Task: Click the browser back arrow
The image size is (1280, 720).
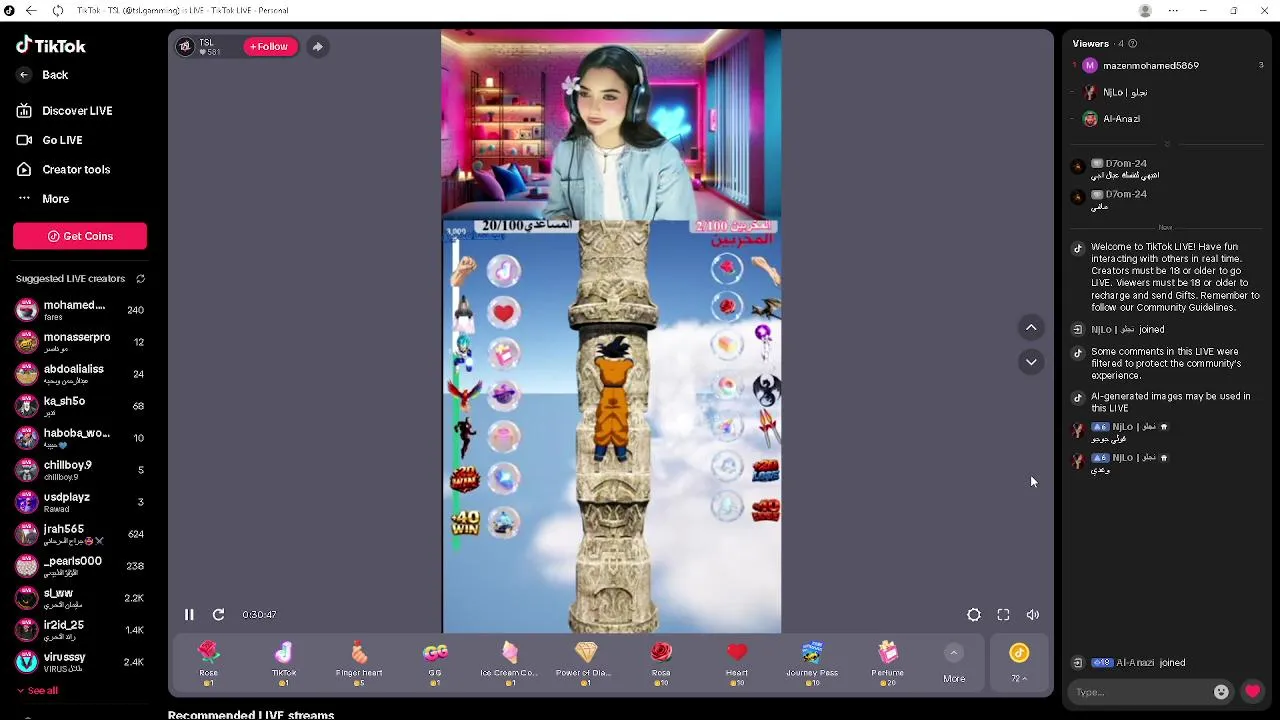Action: [31, 11]
